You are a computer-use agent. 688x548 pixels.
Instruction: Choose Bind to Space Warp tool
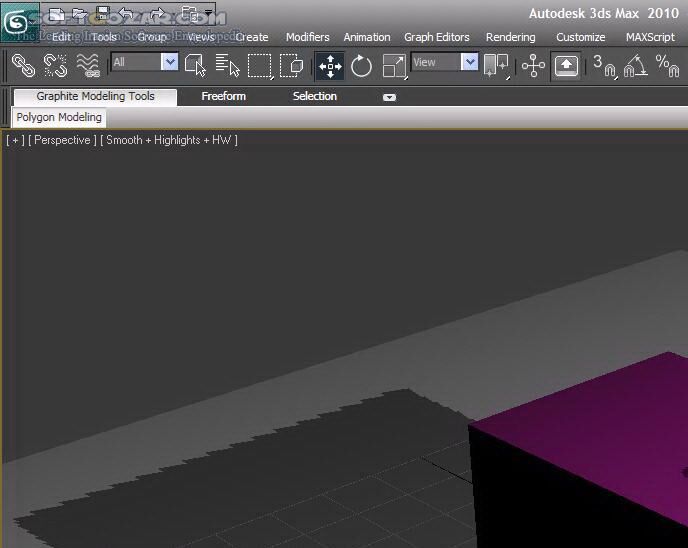pyautogui.click(x=88, y=66)
